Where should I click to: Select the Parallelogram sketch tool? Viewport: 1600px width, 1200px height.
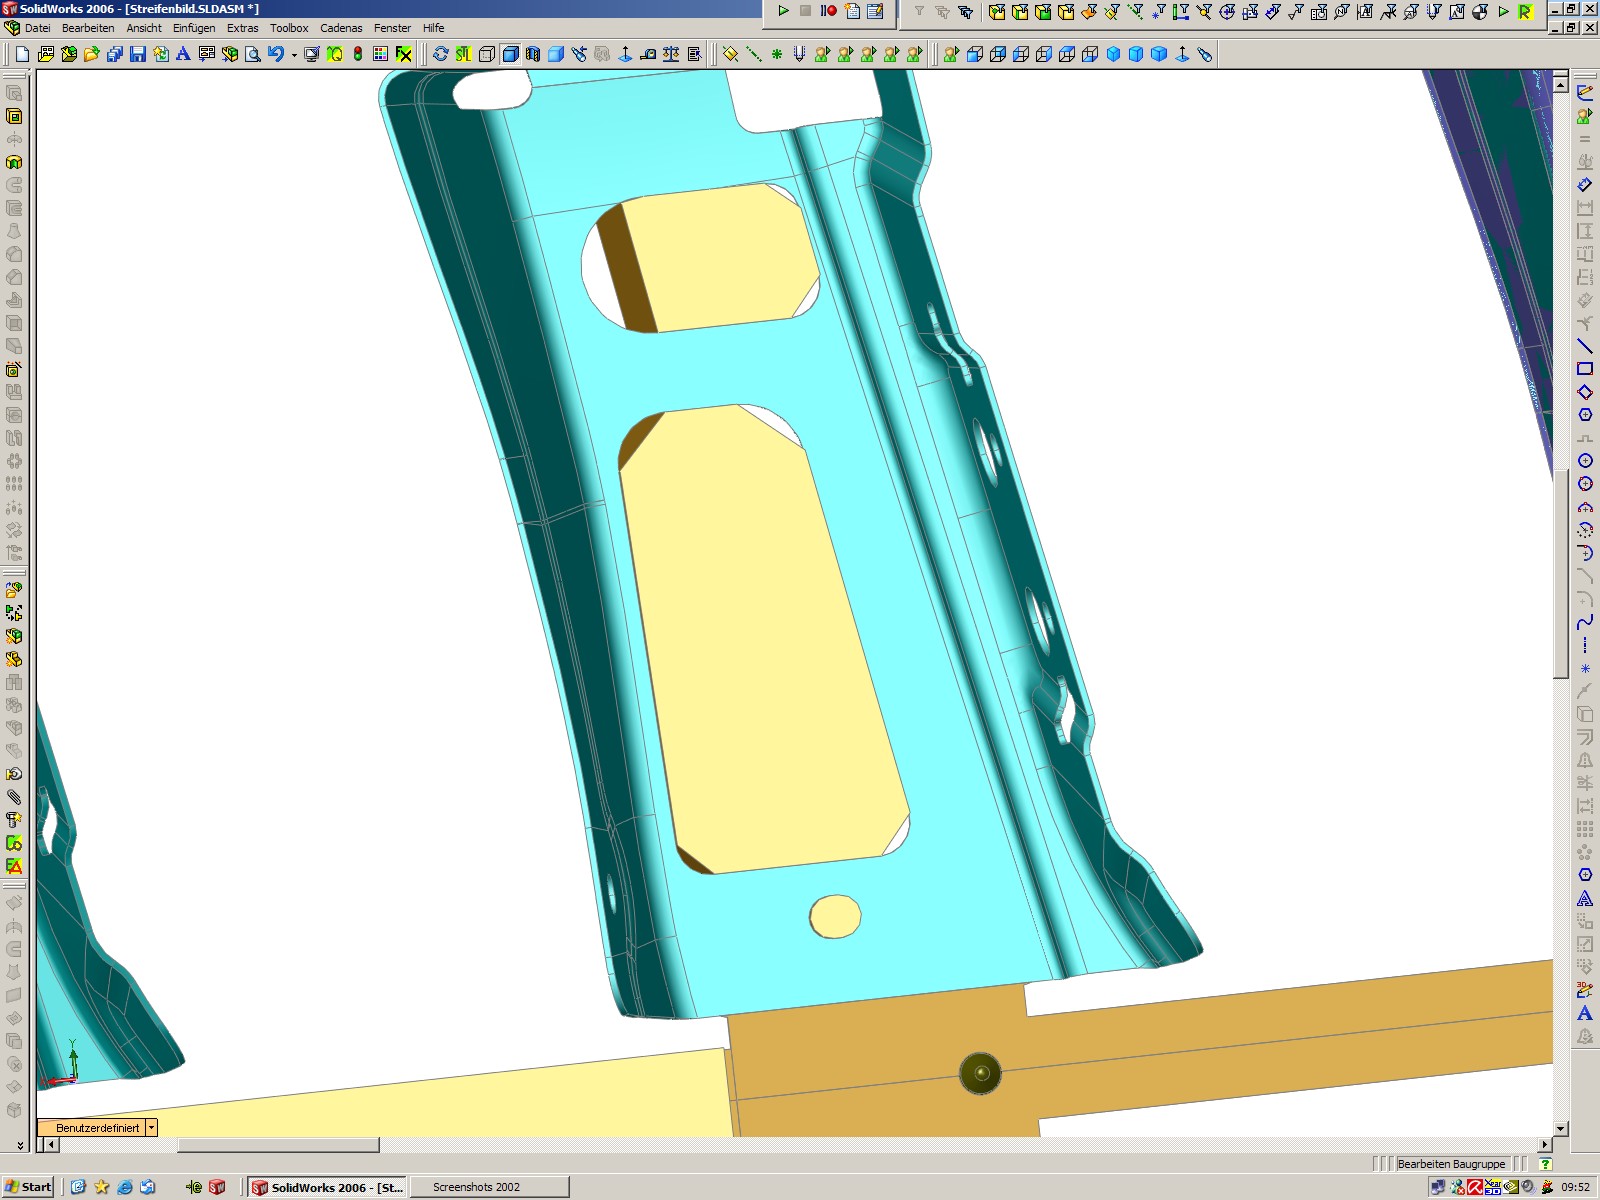(1585, 392)
